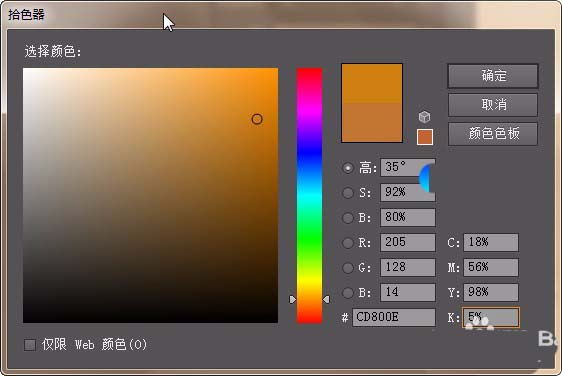This screenshot has height=376, width=562.
Task: Click the brightness field showing 80%
Action: [x=408, y=218]
